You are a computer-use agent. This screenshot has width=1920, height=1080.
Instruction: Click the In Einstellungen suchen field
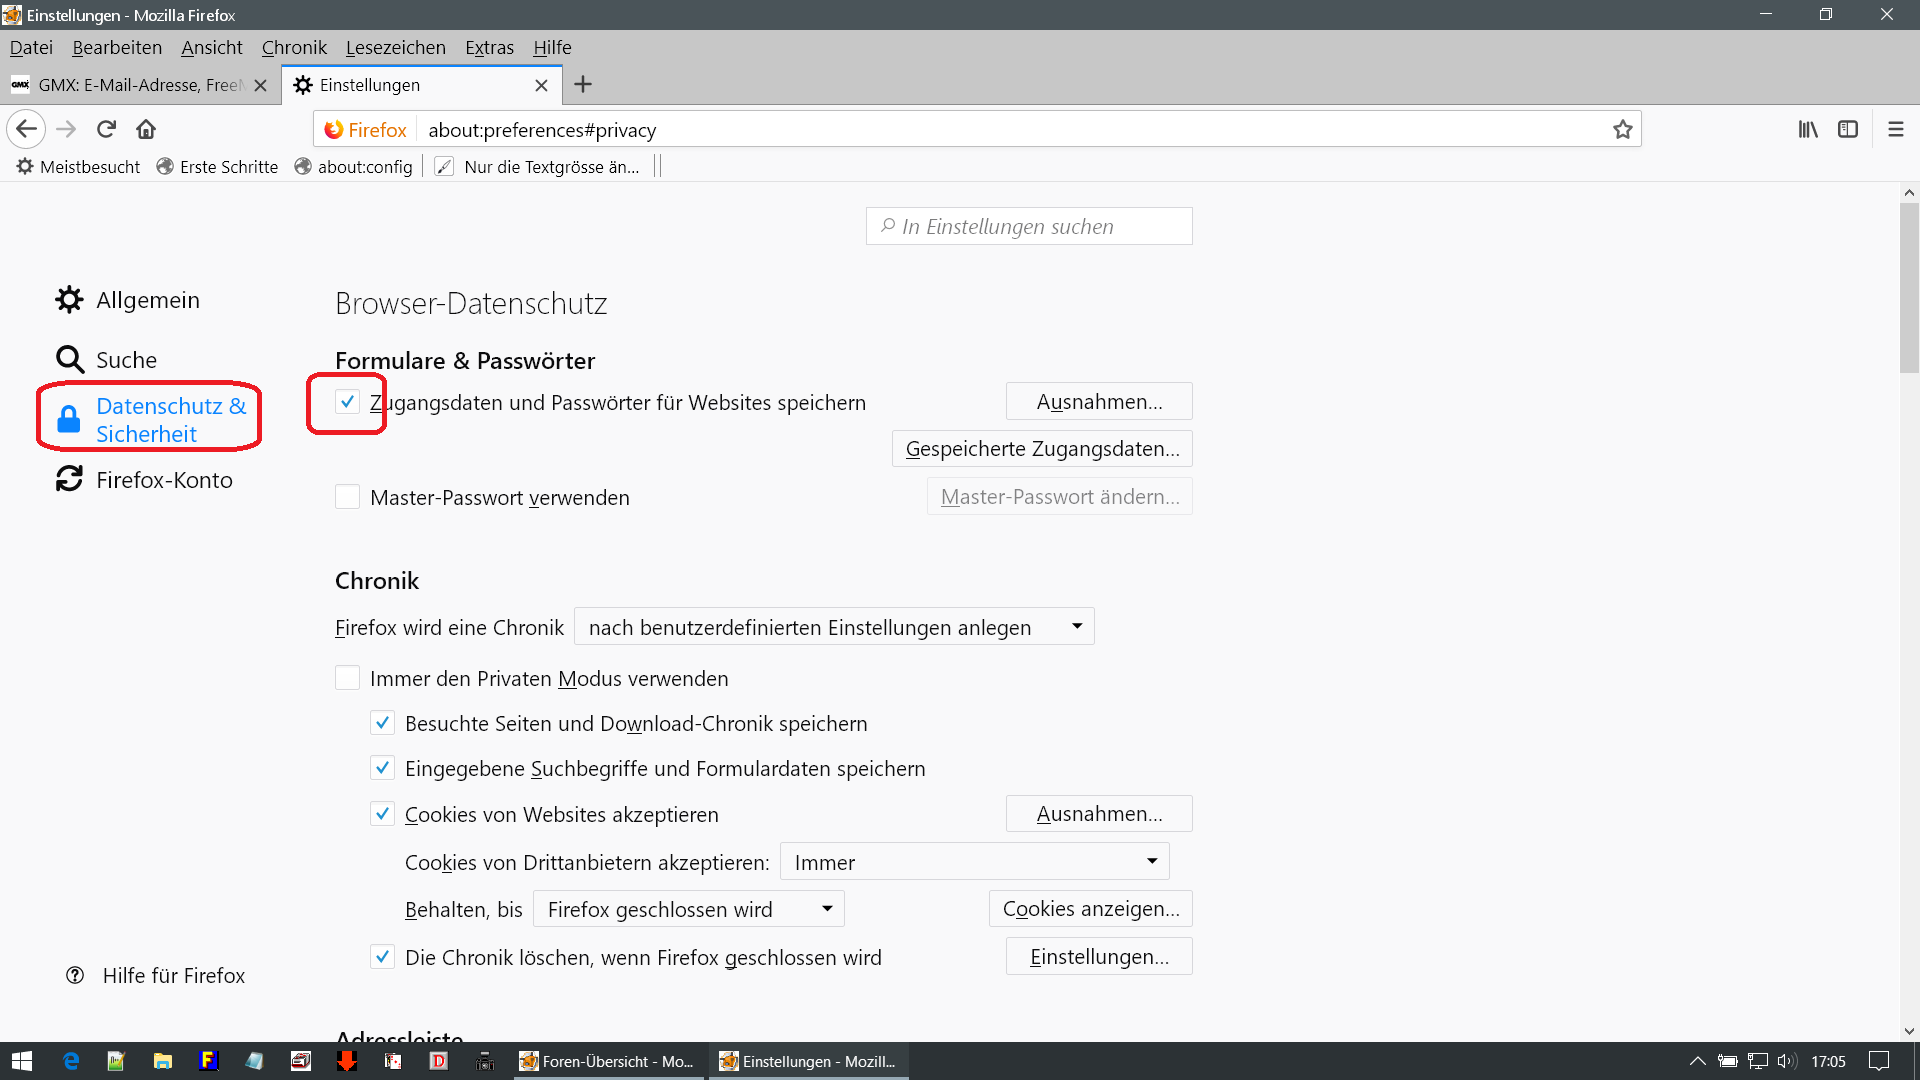(x=1030, y=227)
